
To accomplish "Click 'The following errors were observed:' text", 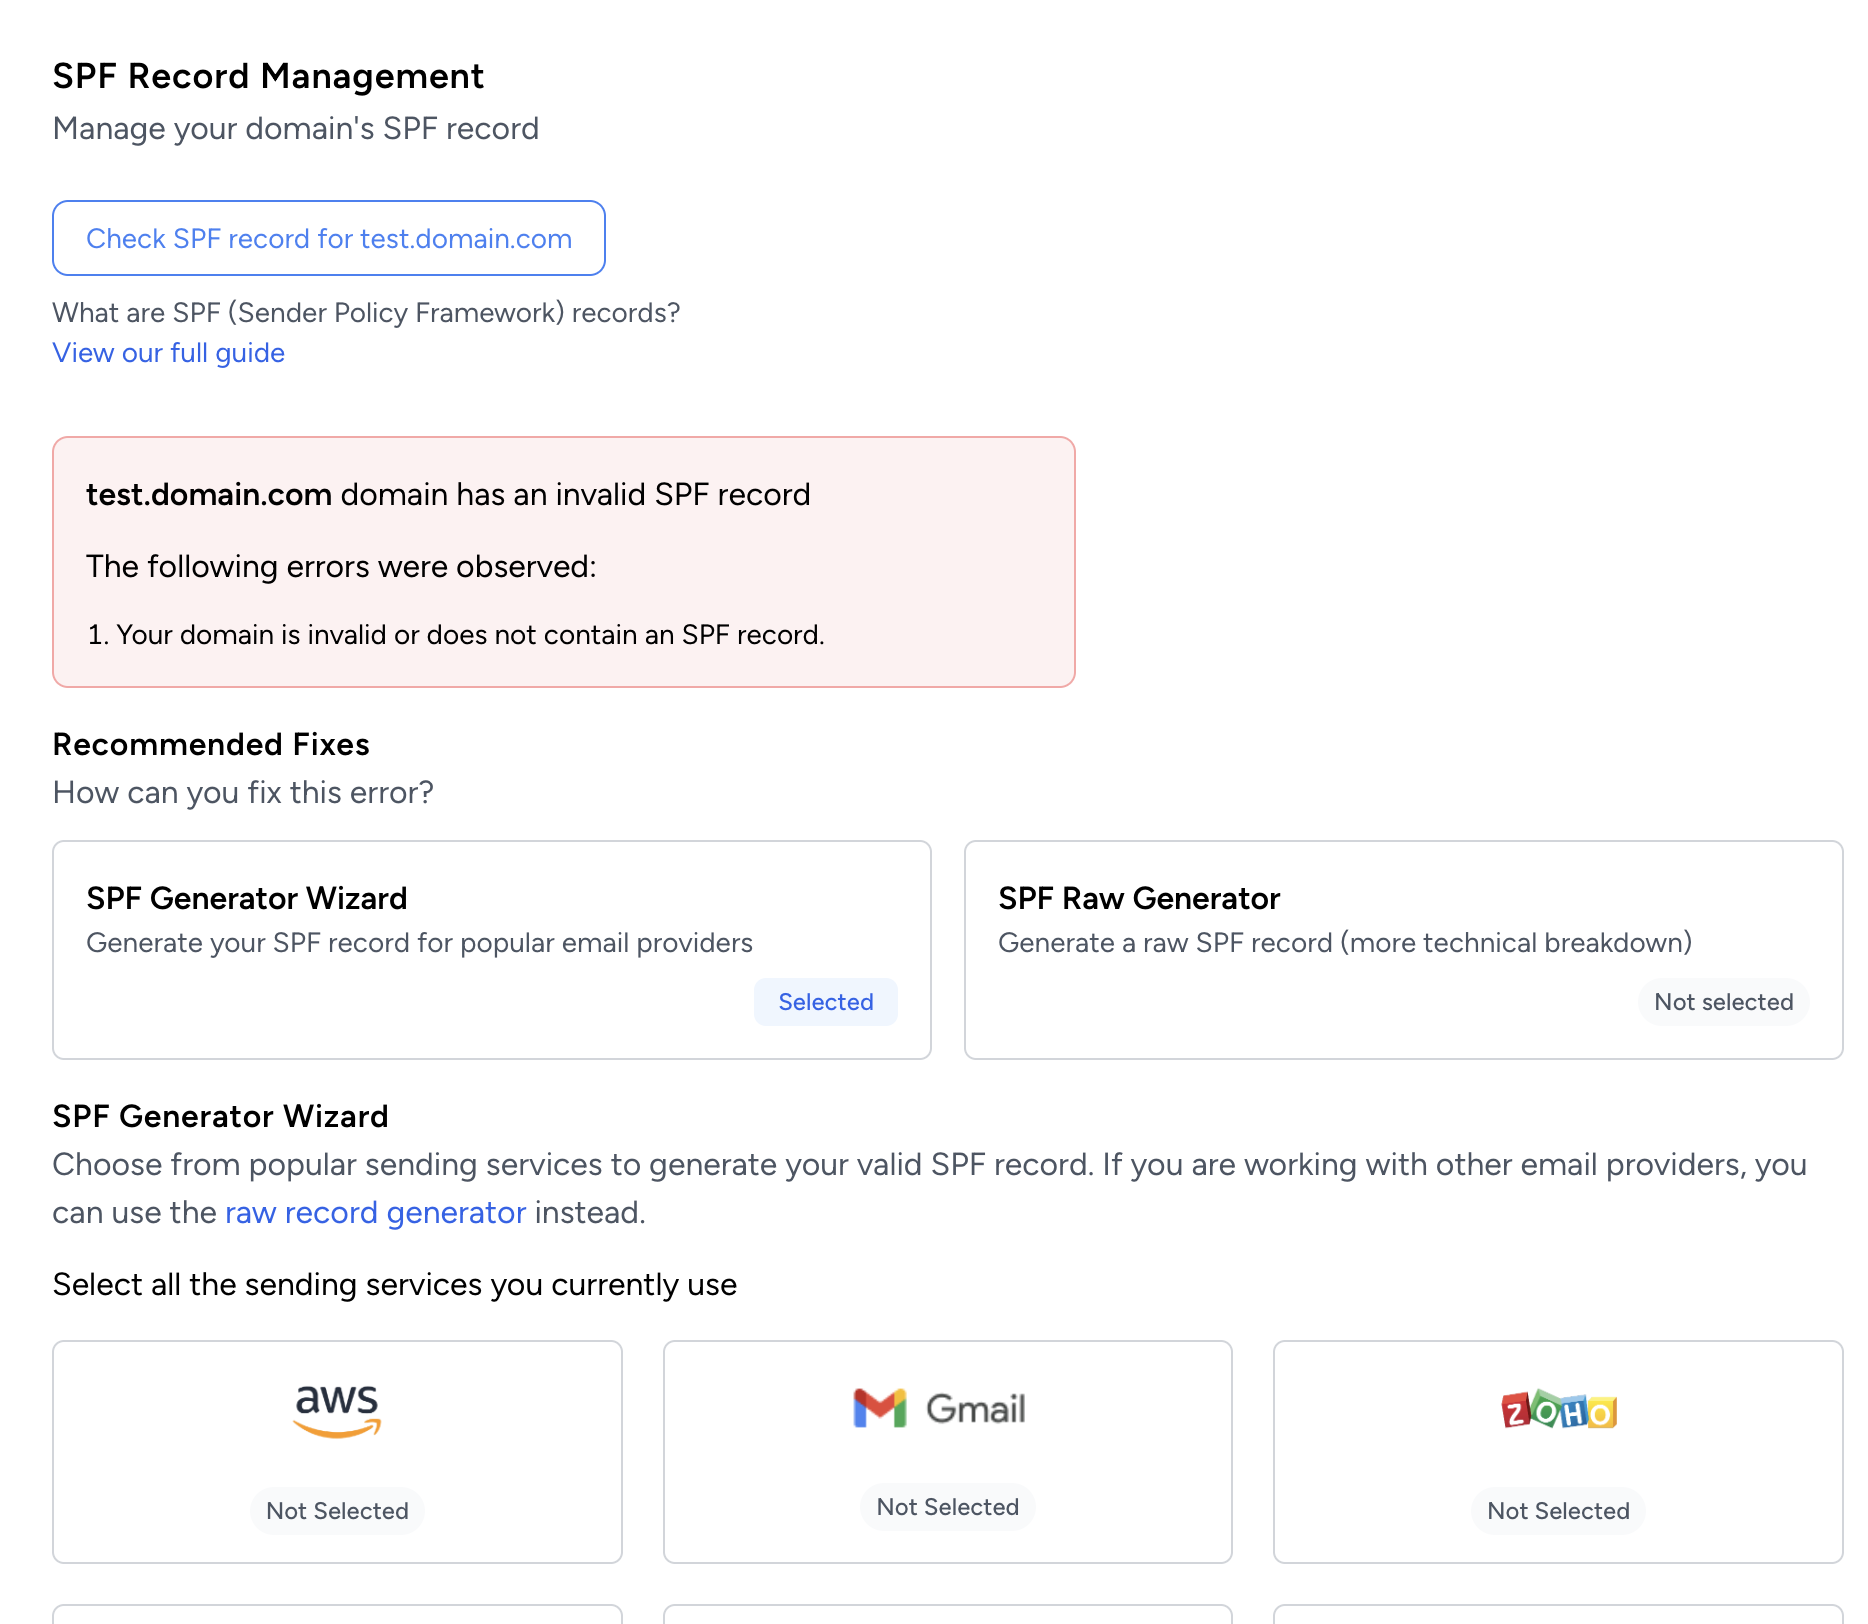I will pyautogui.click(x=341, y=567).
